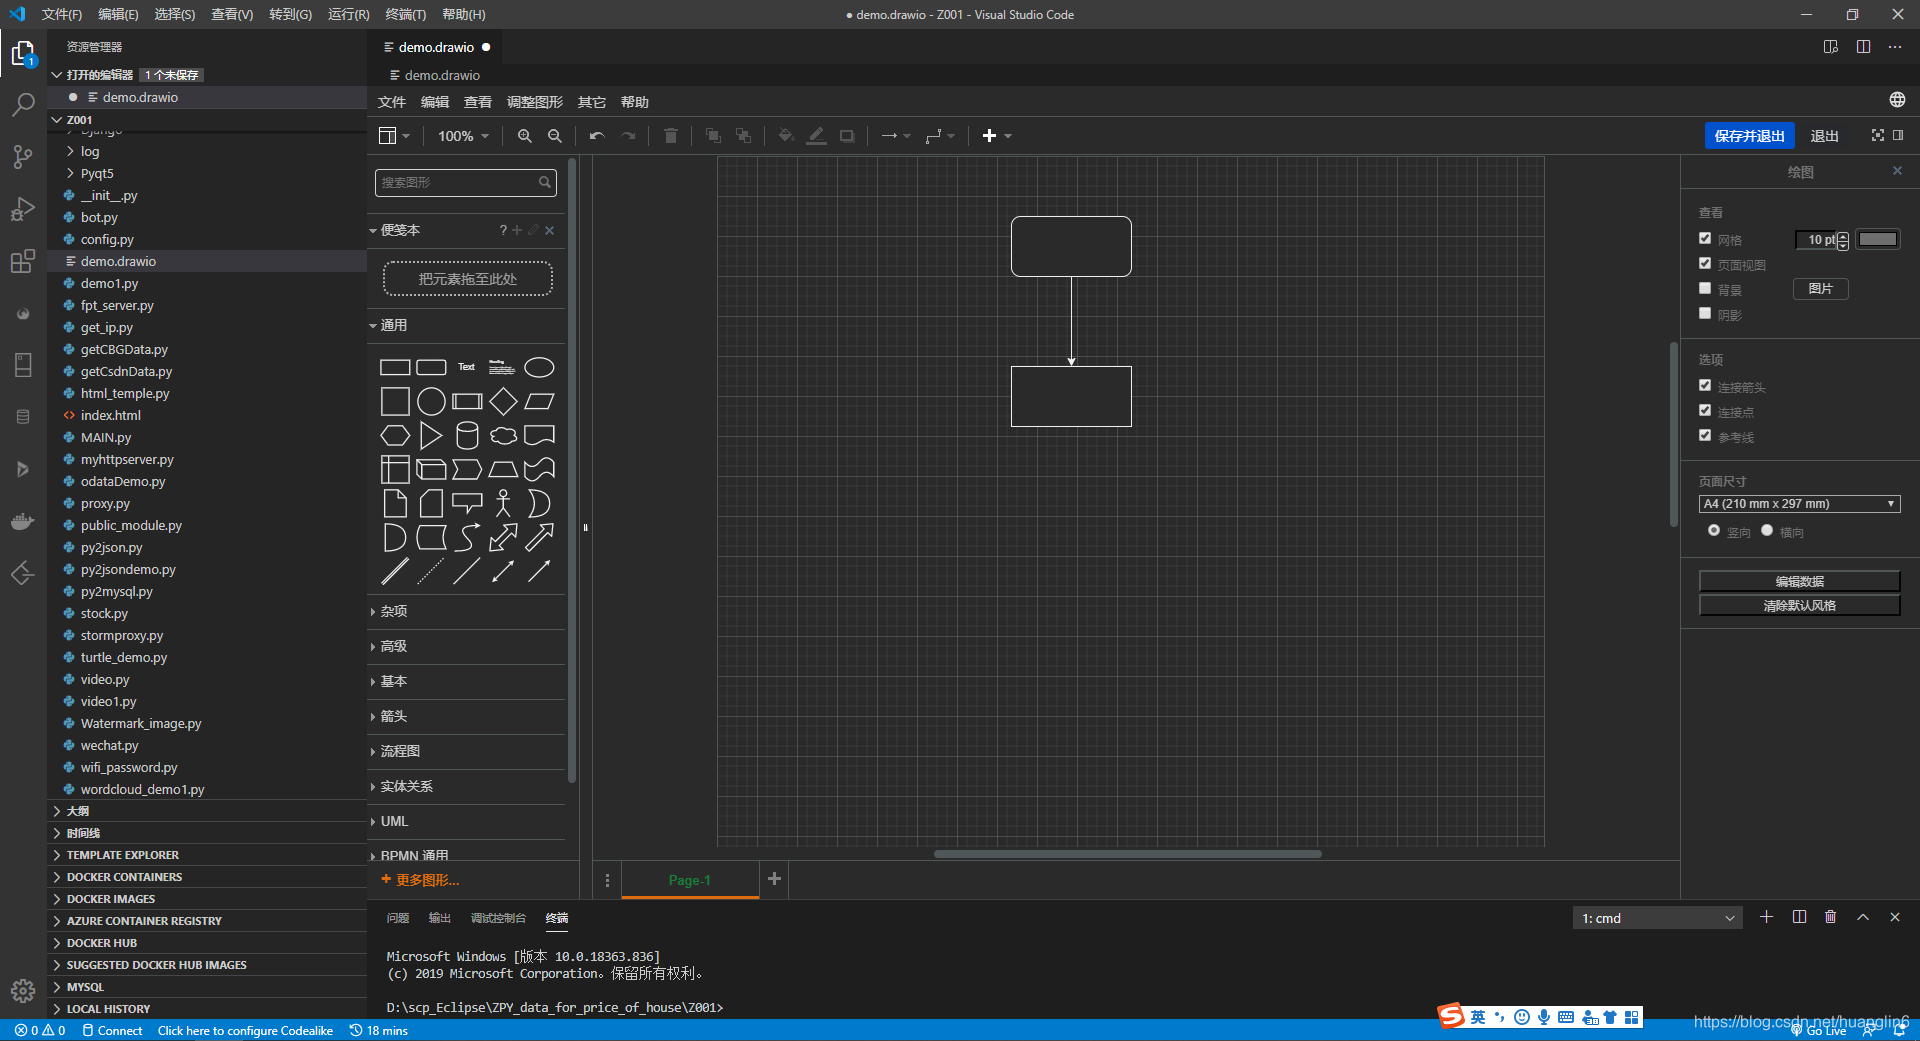
Task: Split the editor to the right
Action: (1863, 47)
